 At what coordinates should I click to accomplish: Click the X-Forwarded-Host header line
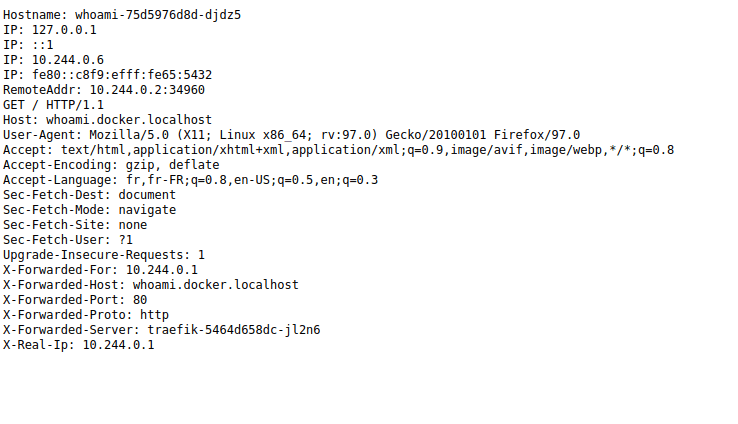150,285
